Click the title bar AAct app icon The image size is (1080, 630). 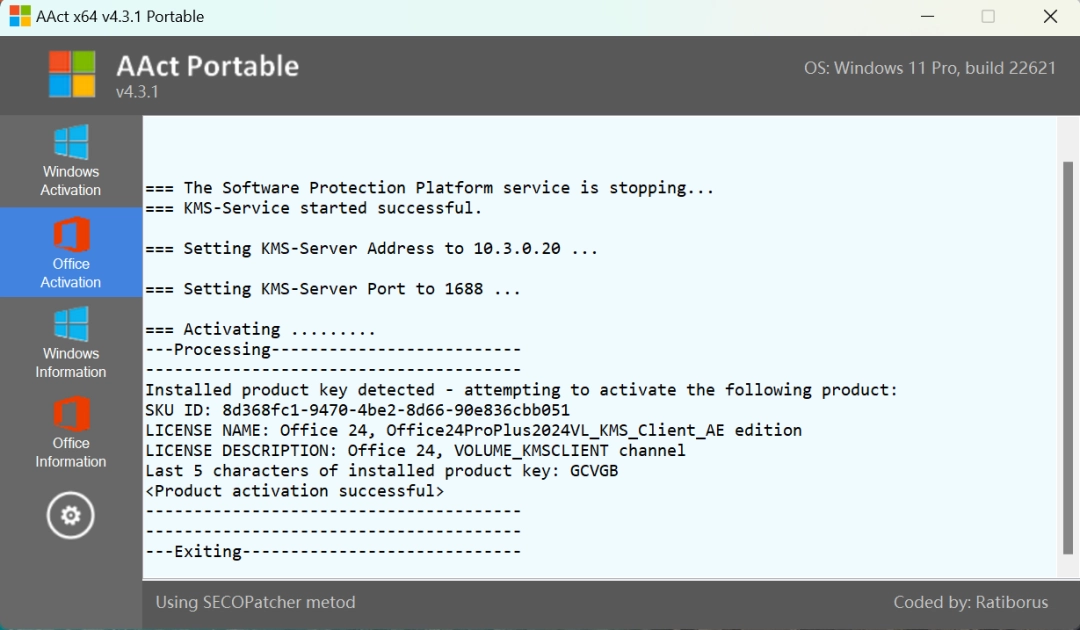point(20,16)
